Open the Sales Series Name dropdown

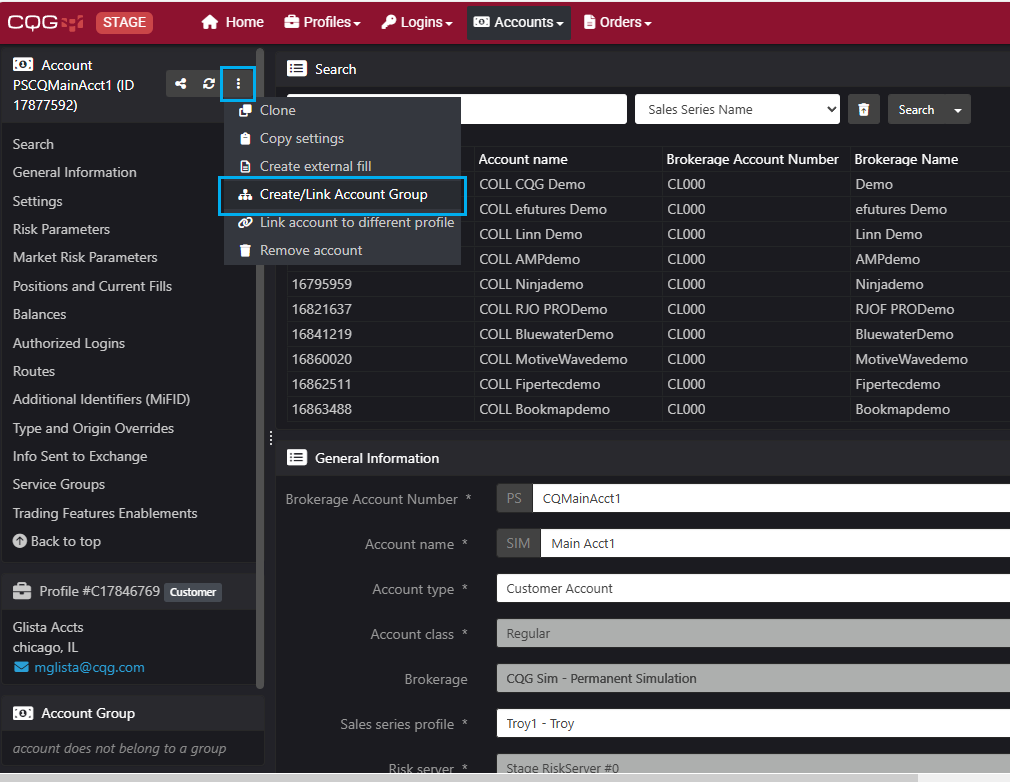[737, 110]
